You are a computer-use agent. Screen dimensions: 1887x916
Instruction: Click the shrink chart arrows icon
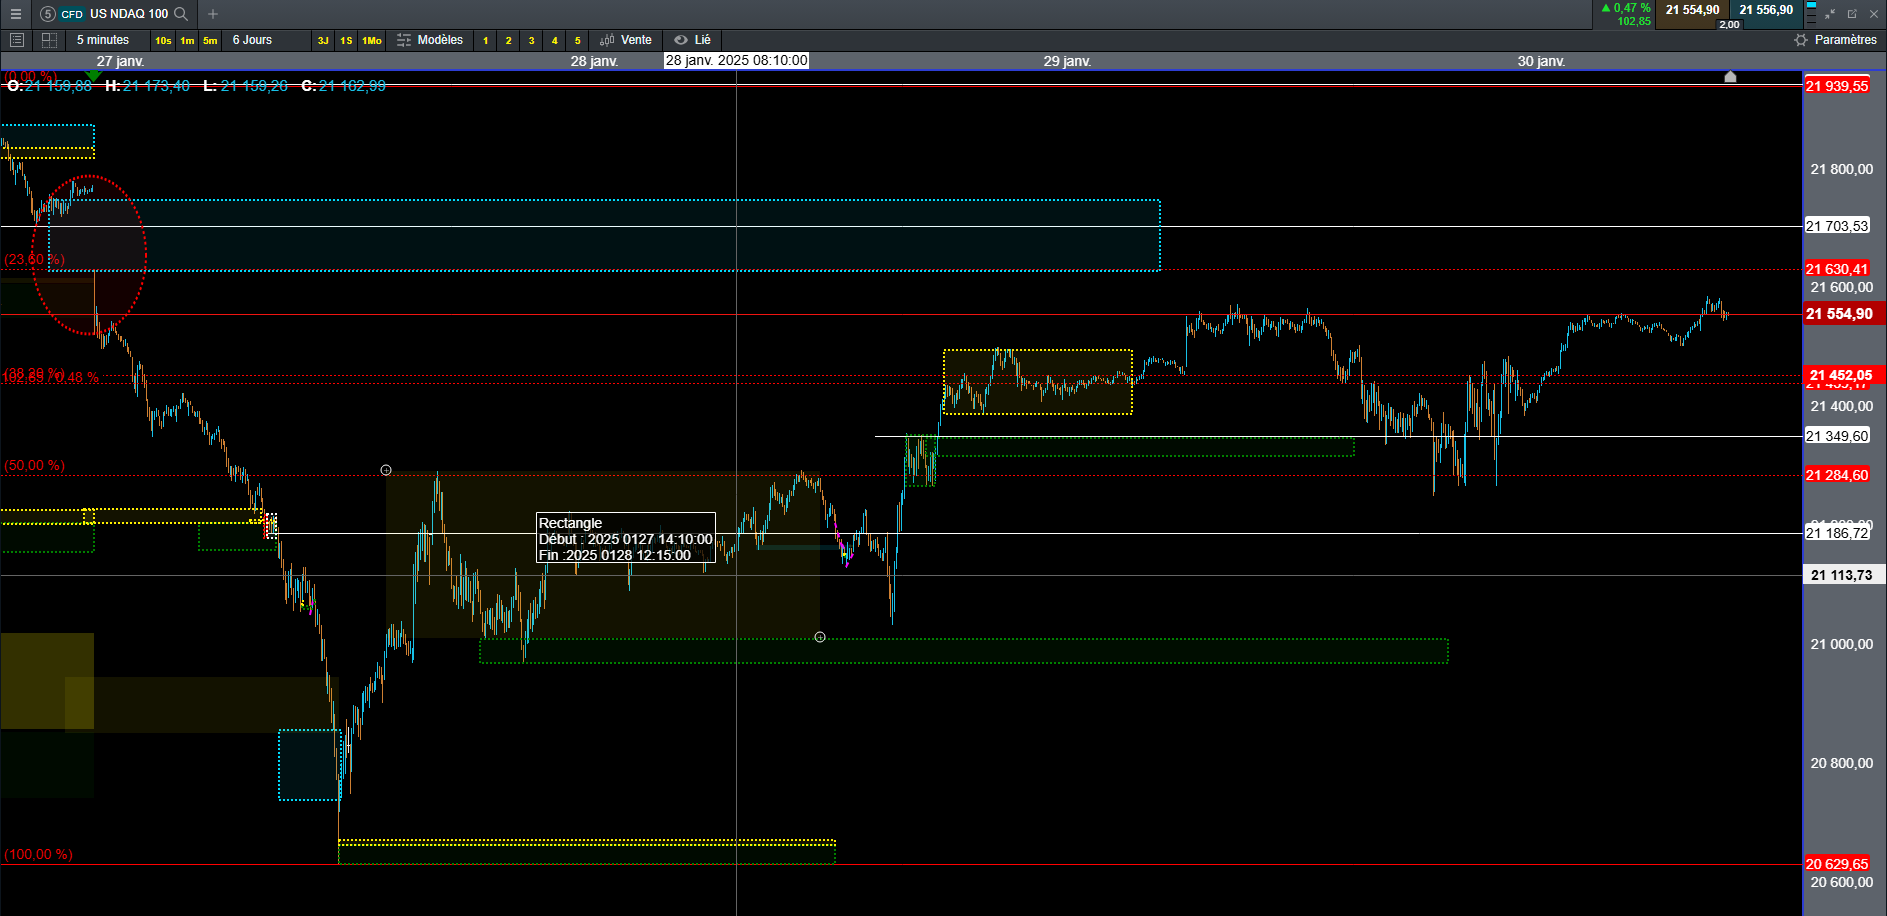pyautogui.click(x=1830, y=14)
